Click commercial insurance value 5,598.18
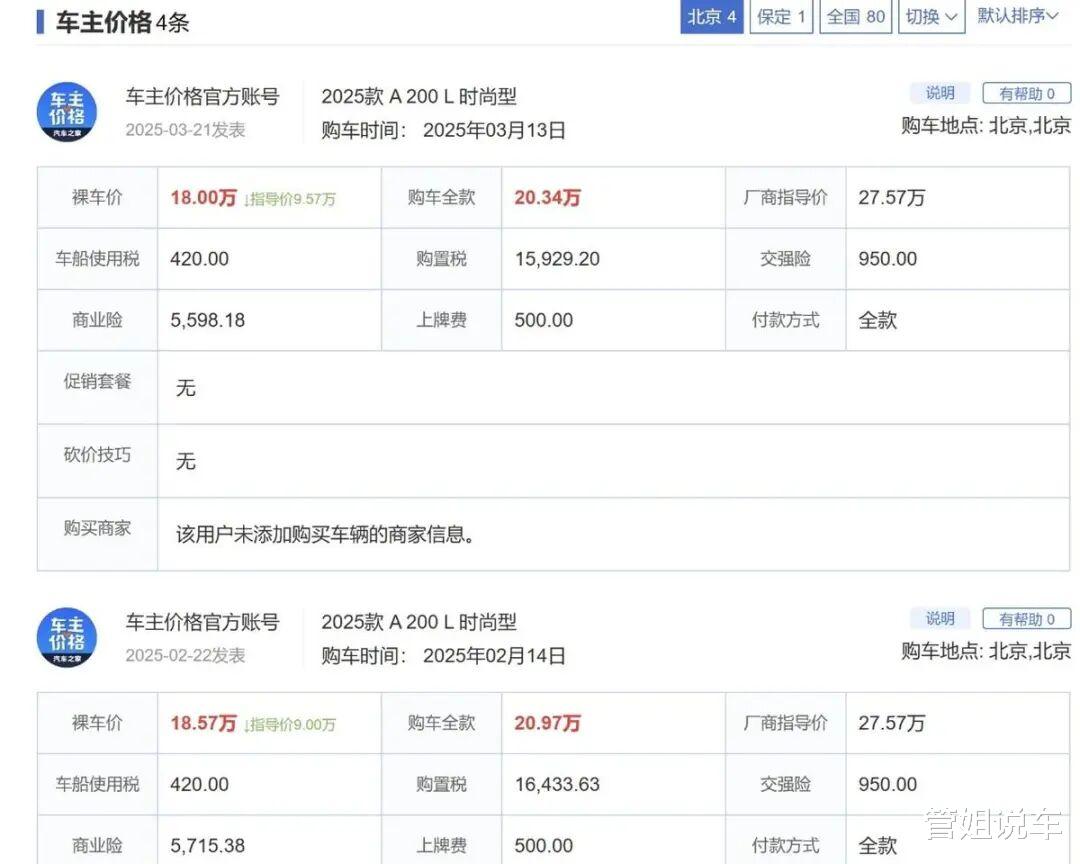This screenshot has width=1080, height=864. point(207,320)
